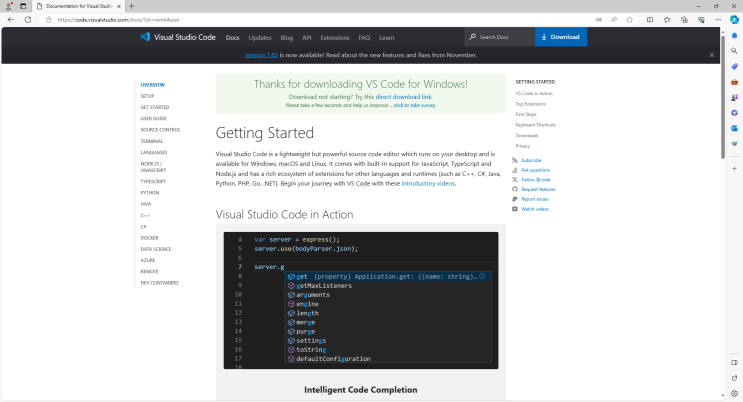The height and width of the screenshot is (402, 743).
Task: Open the FAQ page in the site header
Action: pos(364,37)
